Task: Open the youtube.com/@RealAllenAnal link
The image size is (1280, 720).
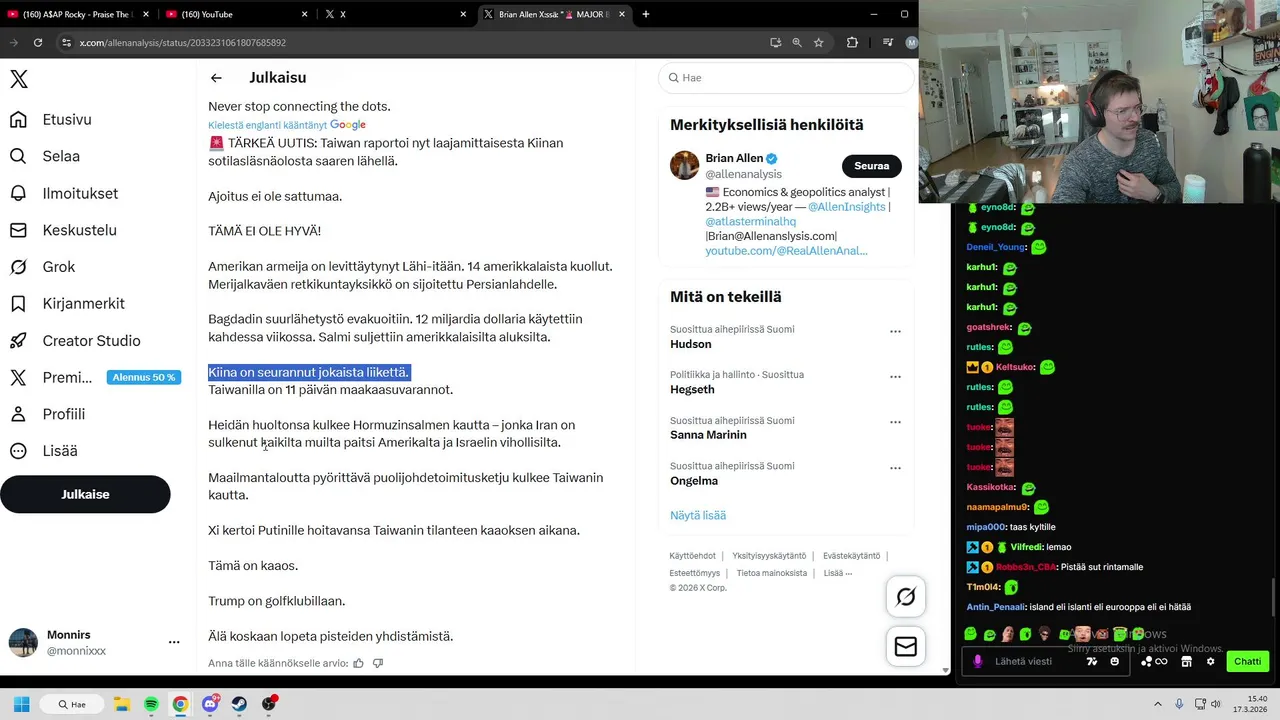Action: point(786,251)
